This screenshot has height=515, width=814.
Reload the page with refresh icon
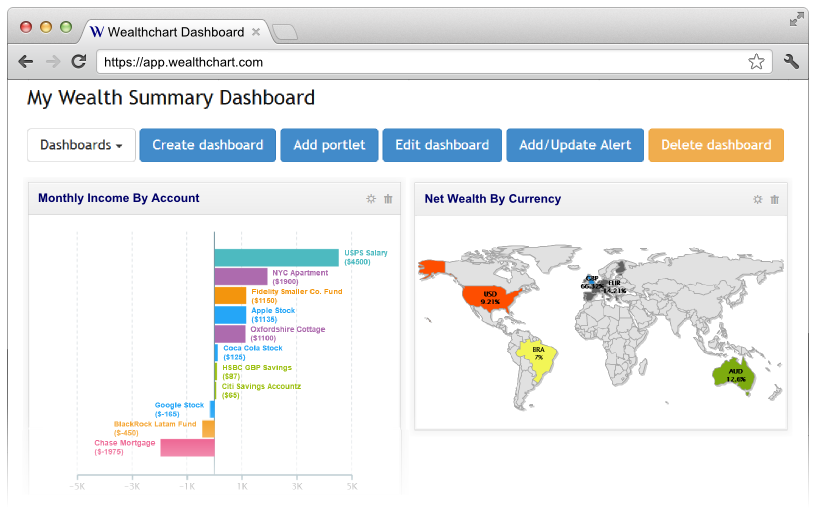79,61
